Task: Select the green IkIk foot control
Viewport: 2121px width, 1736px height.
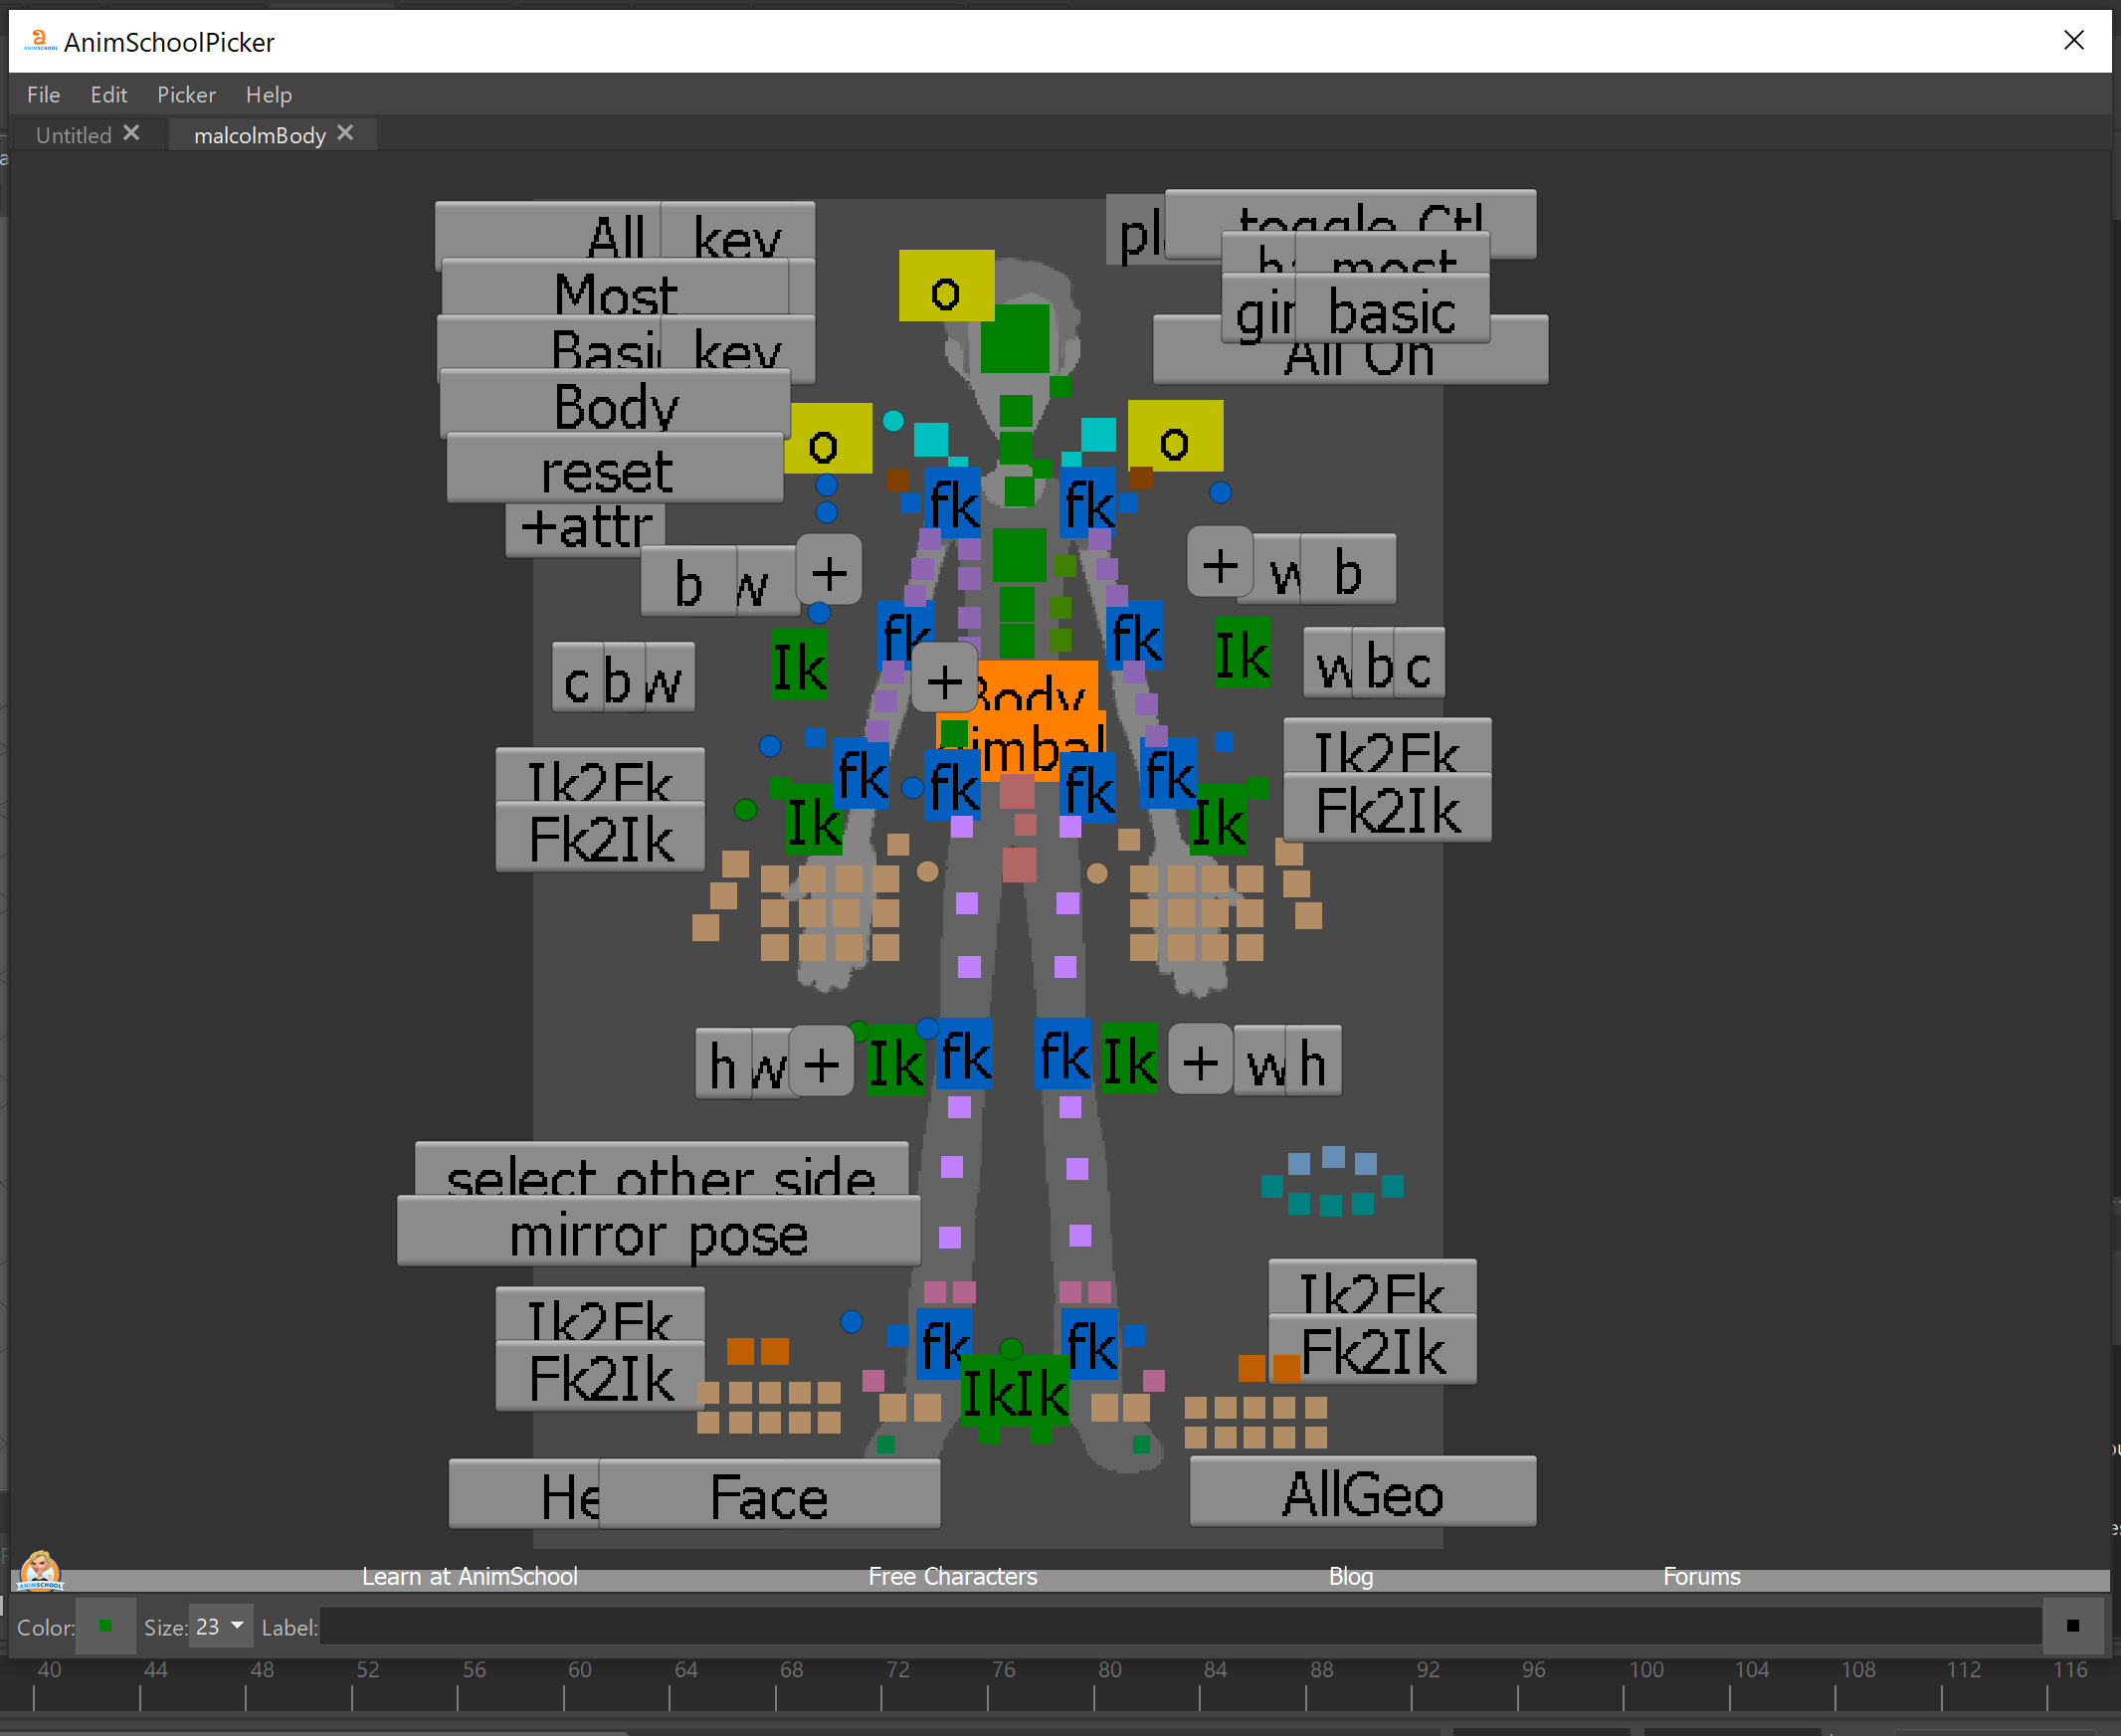Action: pyautogui.click(x=1014, y=1392)
